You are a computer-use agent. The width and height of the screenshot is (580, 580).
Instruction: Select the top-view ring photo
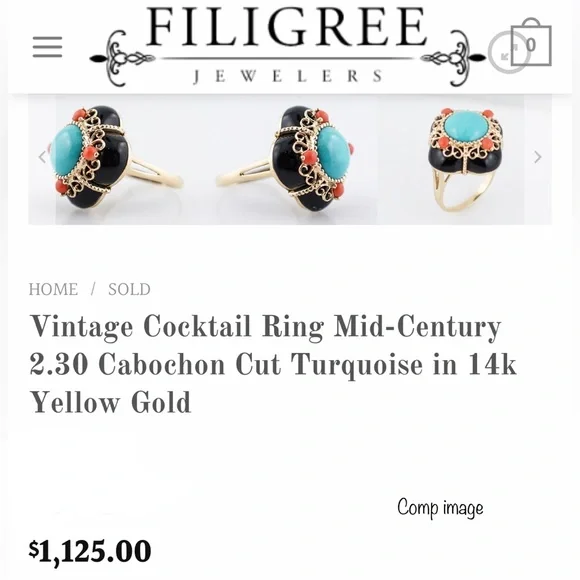[466, 160]
